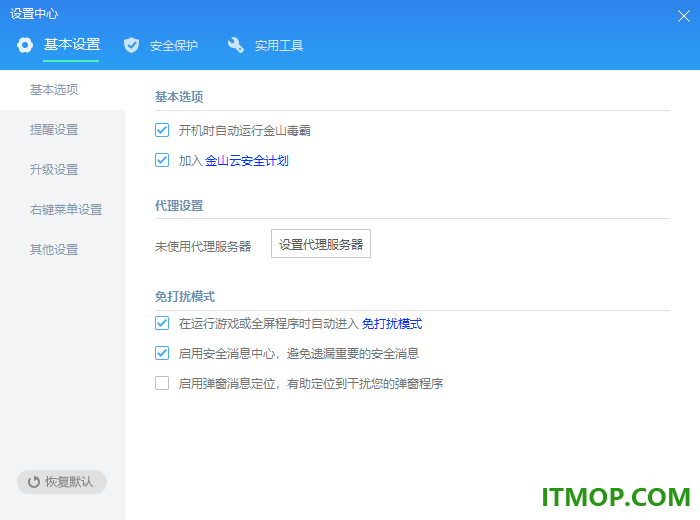Viewport: 700px width, 520px height.
Task: Go to 升级设置 in the sidebar
Action: (x=54, y=170)
